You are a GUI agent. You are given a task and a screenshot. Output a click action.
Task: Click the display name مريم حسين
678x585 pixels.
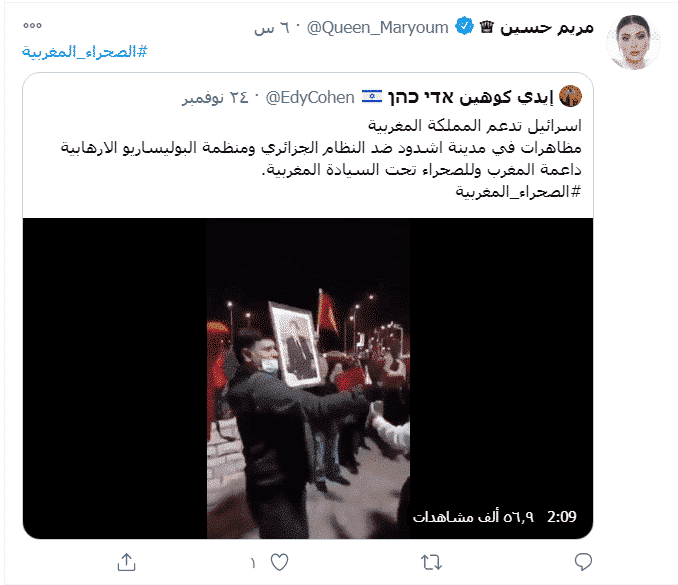tap(547, 28)
